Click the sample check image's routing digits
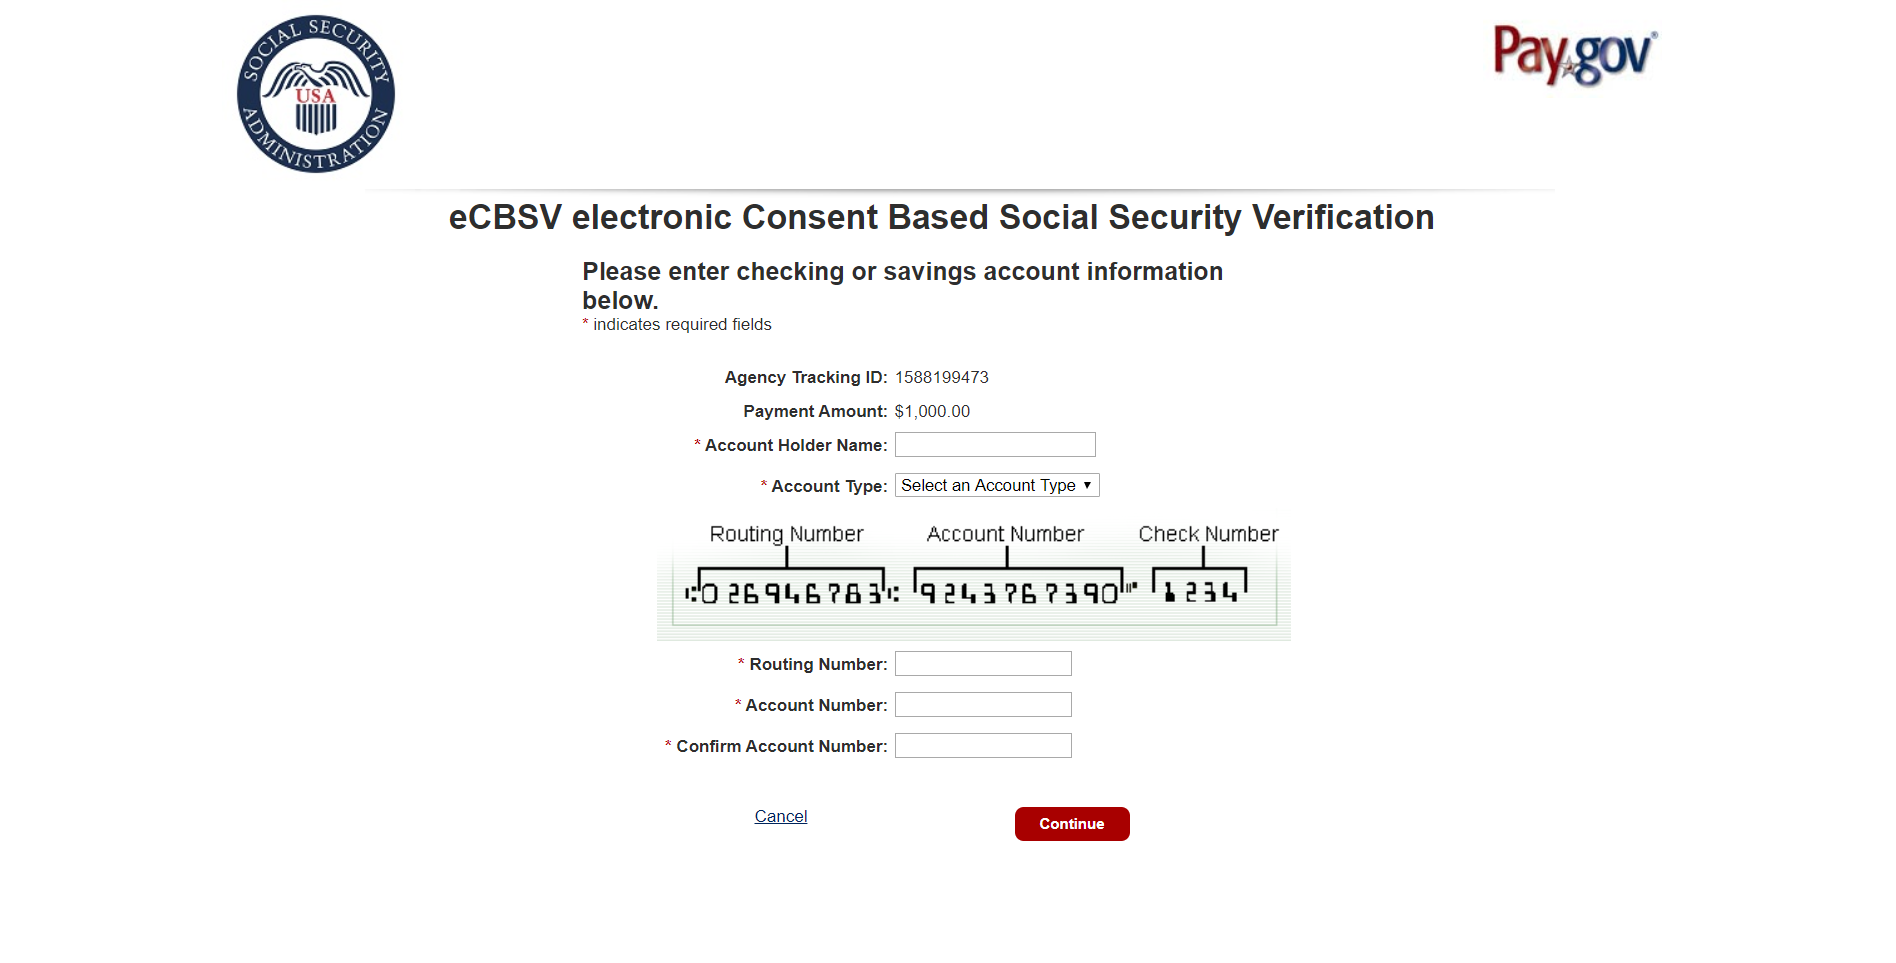This screenshot has width=1896, height=963. [x=791, y=593]
